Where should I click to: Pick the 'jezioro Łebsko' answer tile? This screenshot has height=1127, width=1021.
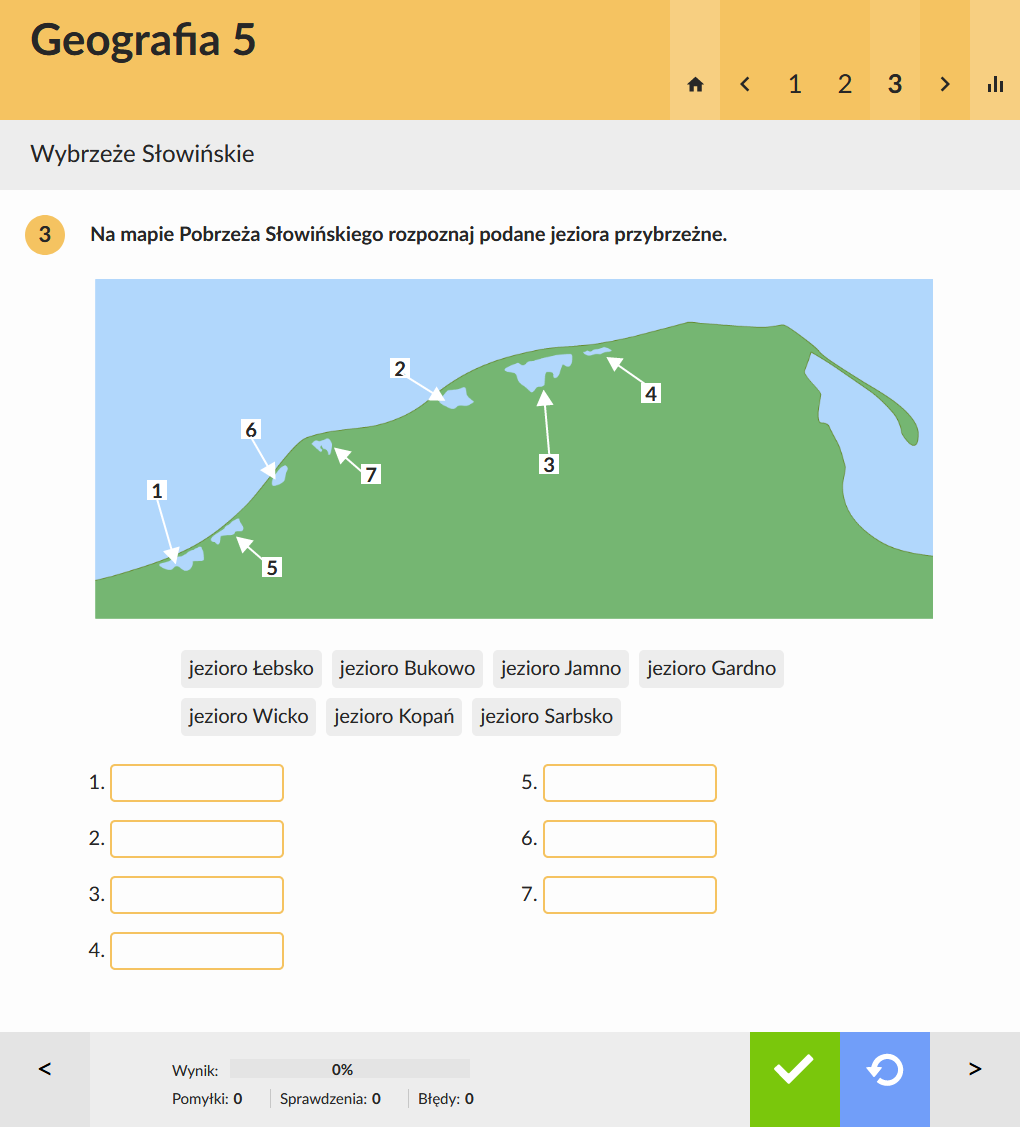pyautogui.click(x=251, y=669)
